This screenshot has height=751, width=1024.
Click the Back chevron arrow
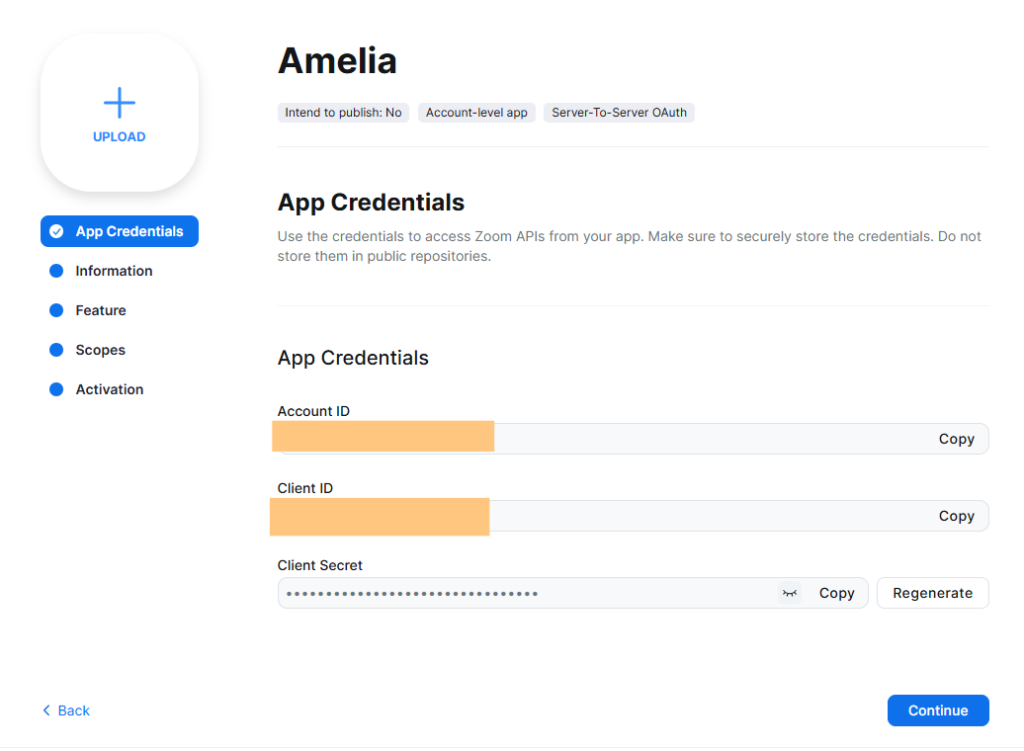46,711
